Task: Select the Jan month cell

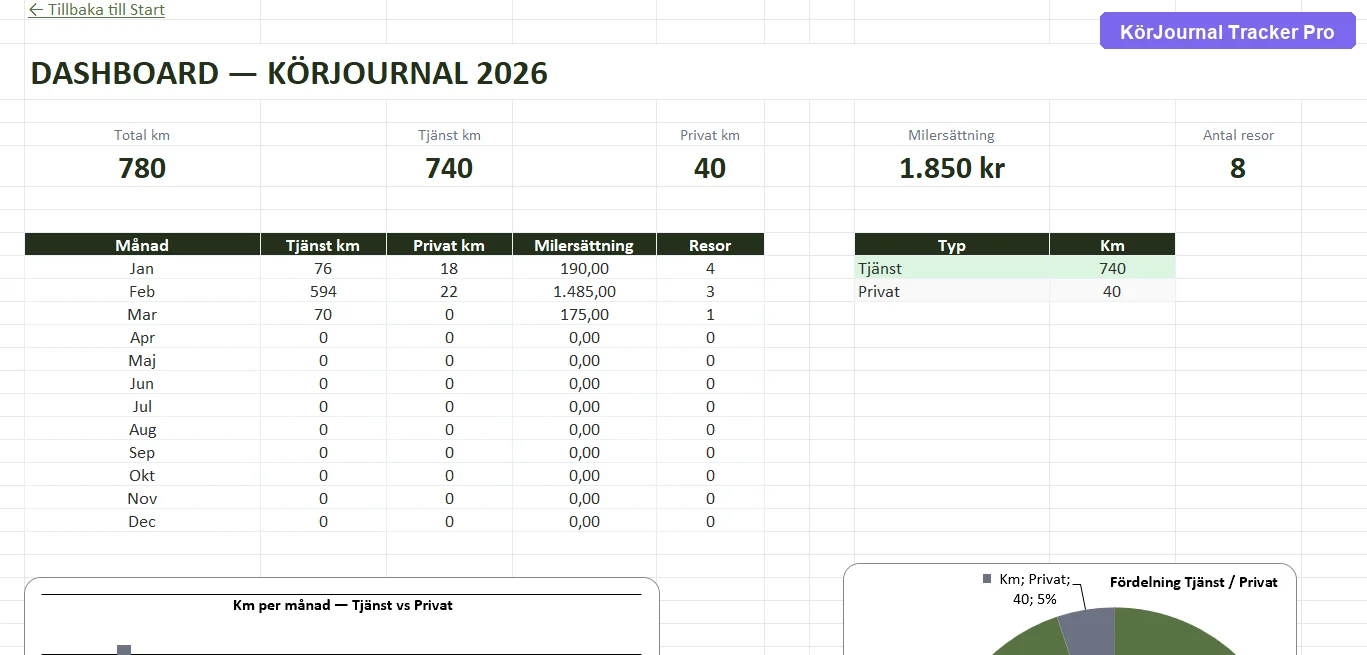Action: pyautogui.click(x=142, y=268)
